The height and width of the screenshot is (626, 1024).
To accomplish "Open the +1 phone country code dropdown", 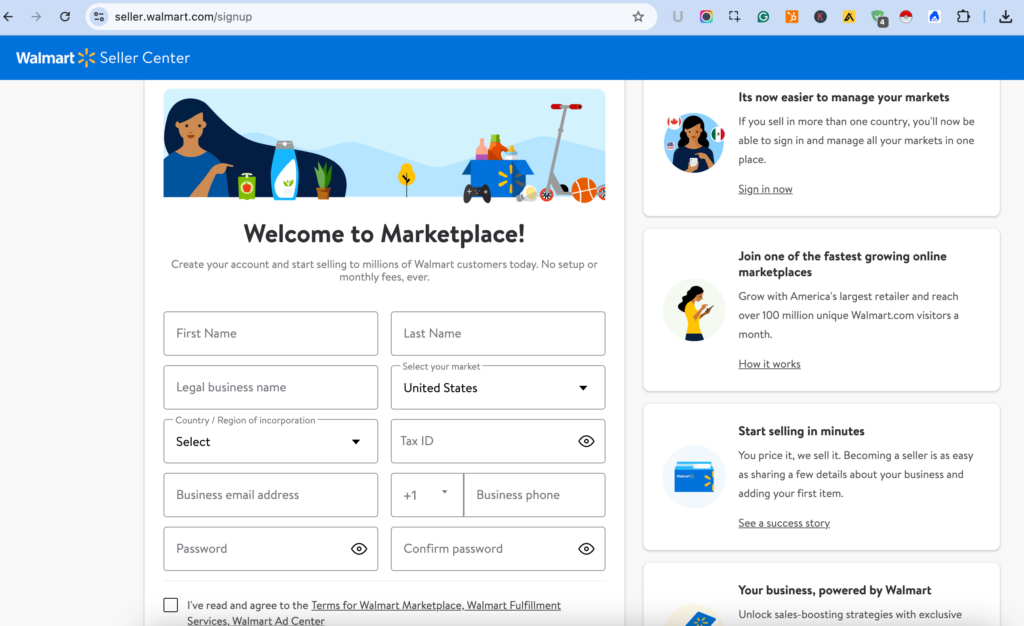I will 427,495.
